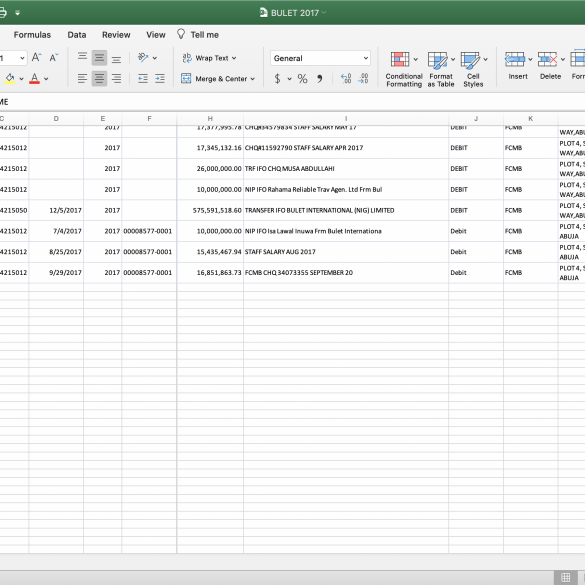Click the Tell me lightbulb icon

pos(181,34)
